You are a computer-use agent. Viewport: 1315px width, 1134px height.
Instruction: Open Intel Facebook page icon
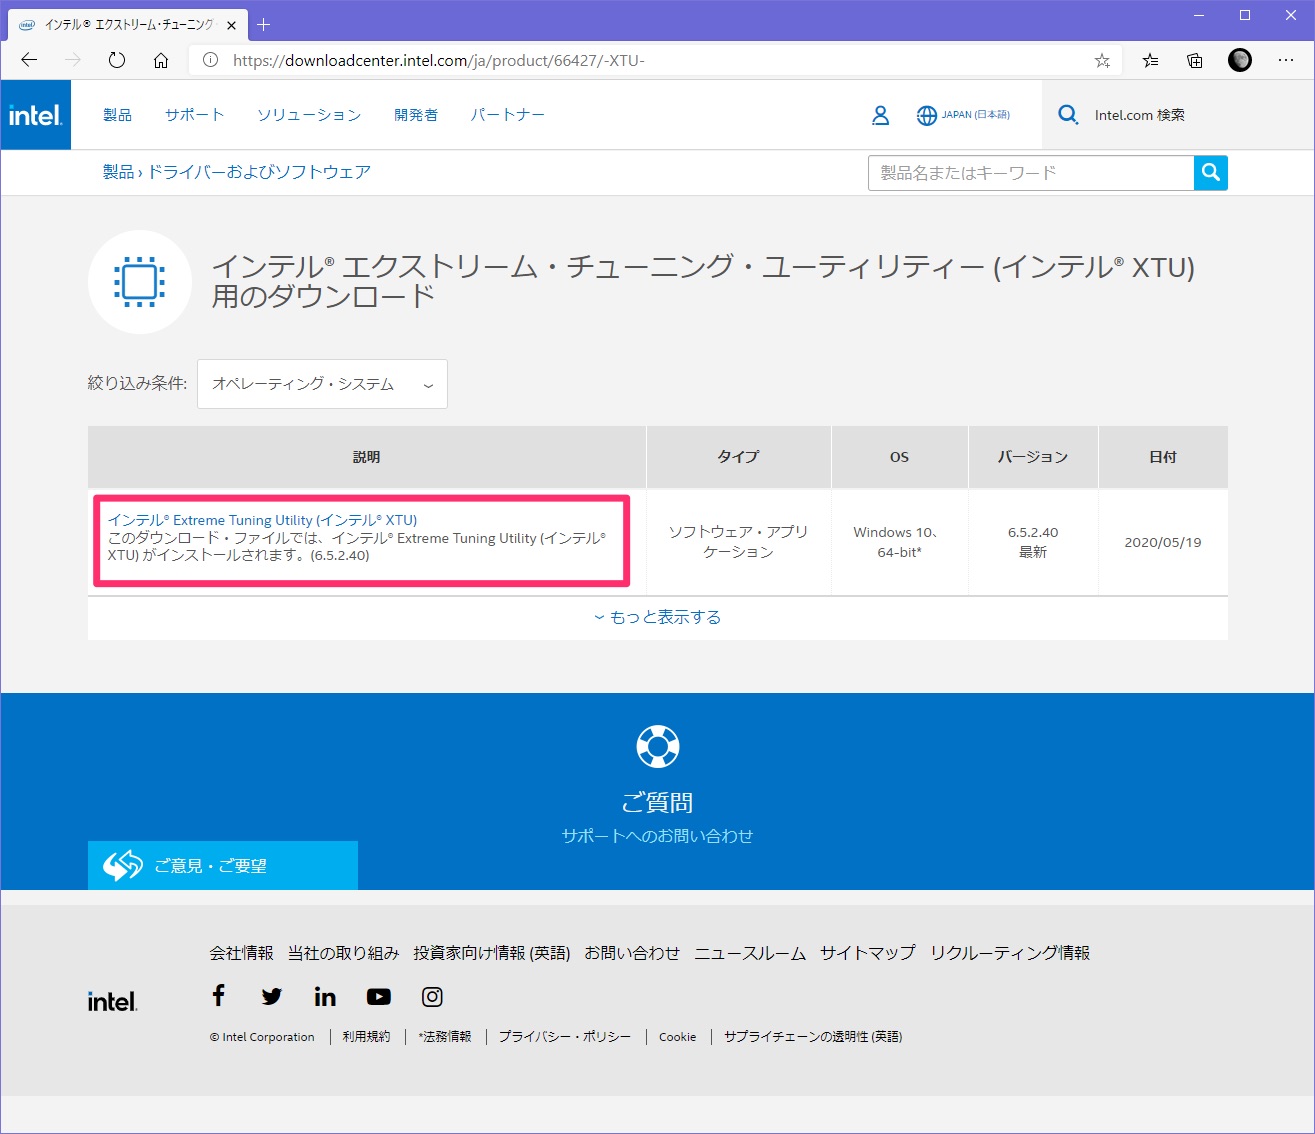click(219, 995)
